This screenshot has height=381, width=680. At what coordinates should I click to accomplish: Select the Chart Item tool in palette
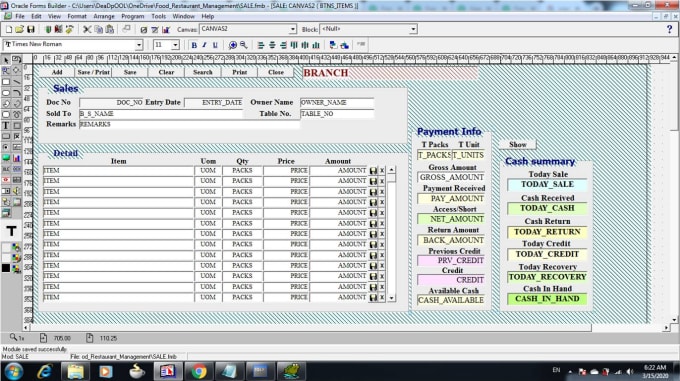pyautogui.click(x=16, y=159)
